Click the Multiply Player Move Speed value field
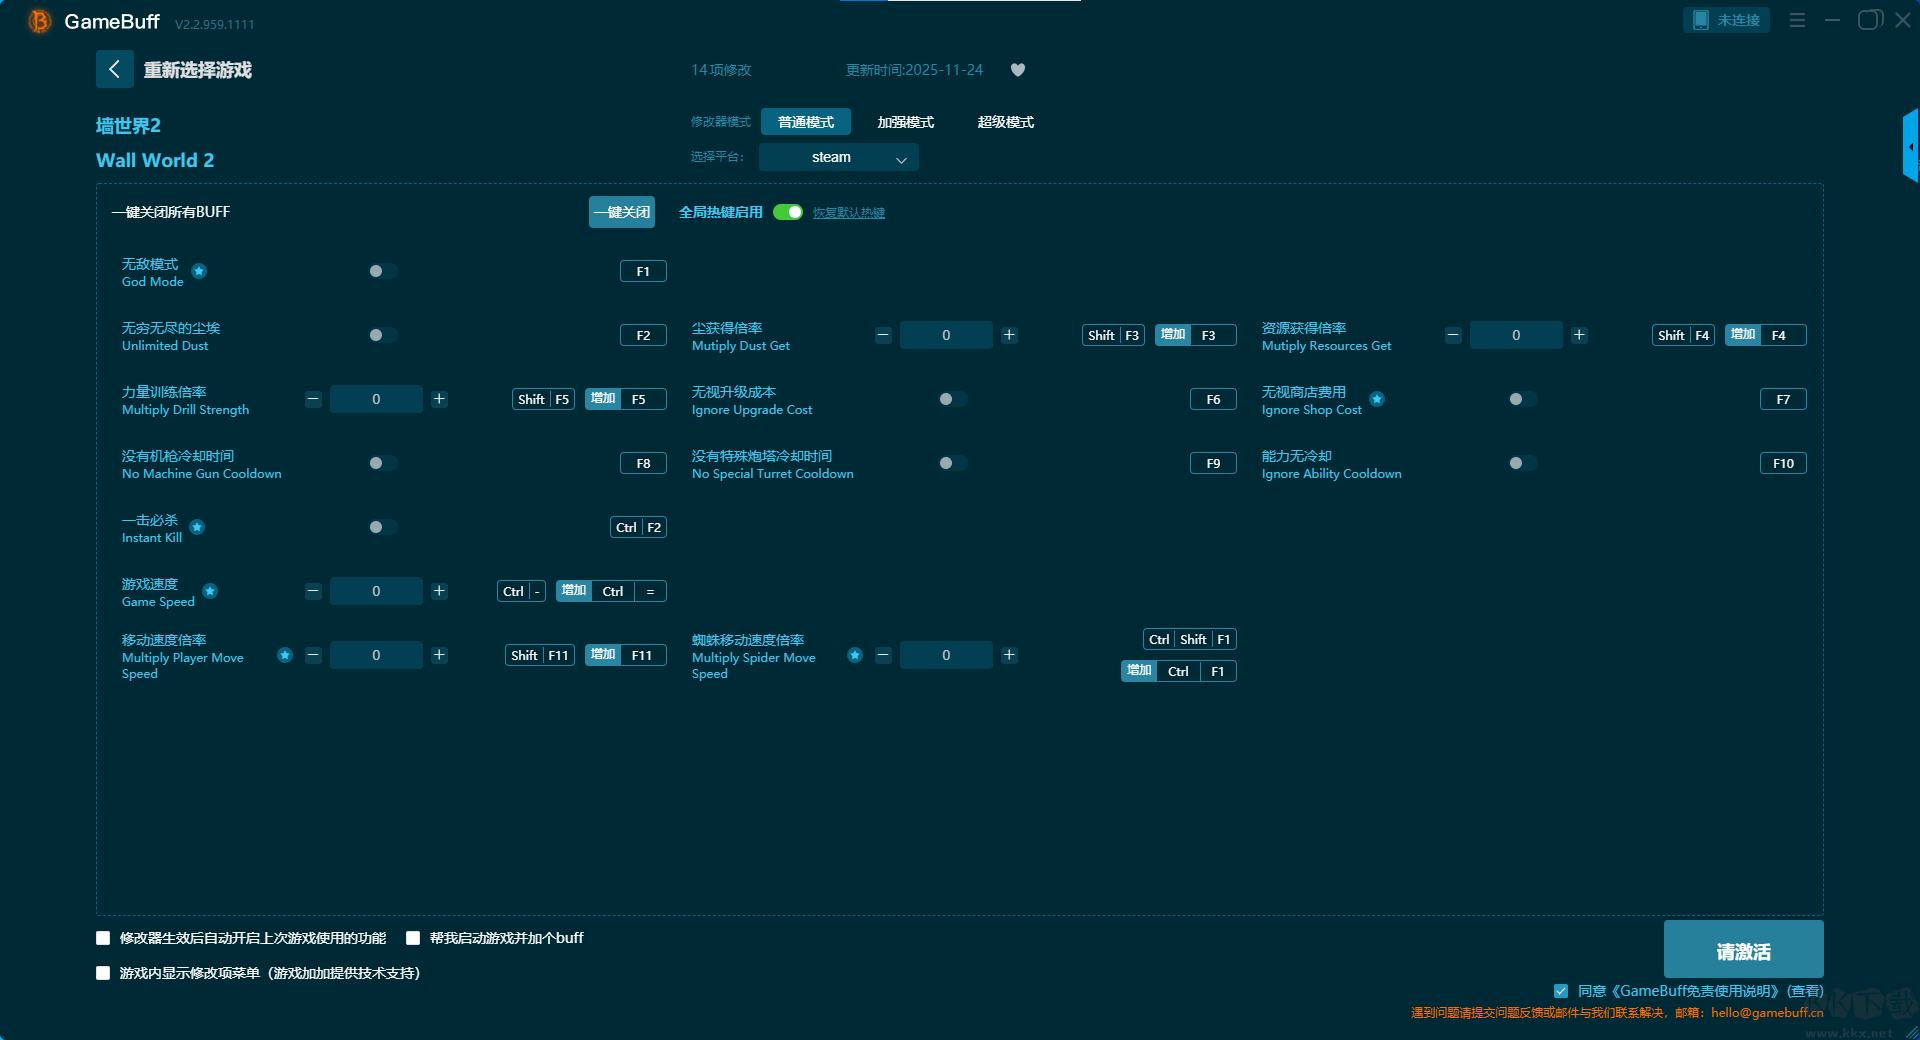Image resolution: width=1920 pixels, height=1040 pixels. click(376, 655)
